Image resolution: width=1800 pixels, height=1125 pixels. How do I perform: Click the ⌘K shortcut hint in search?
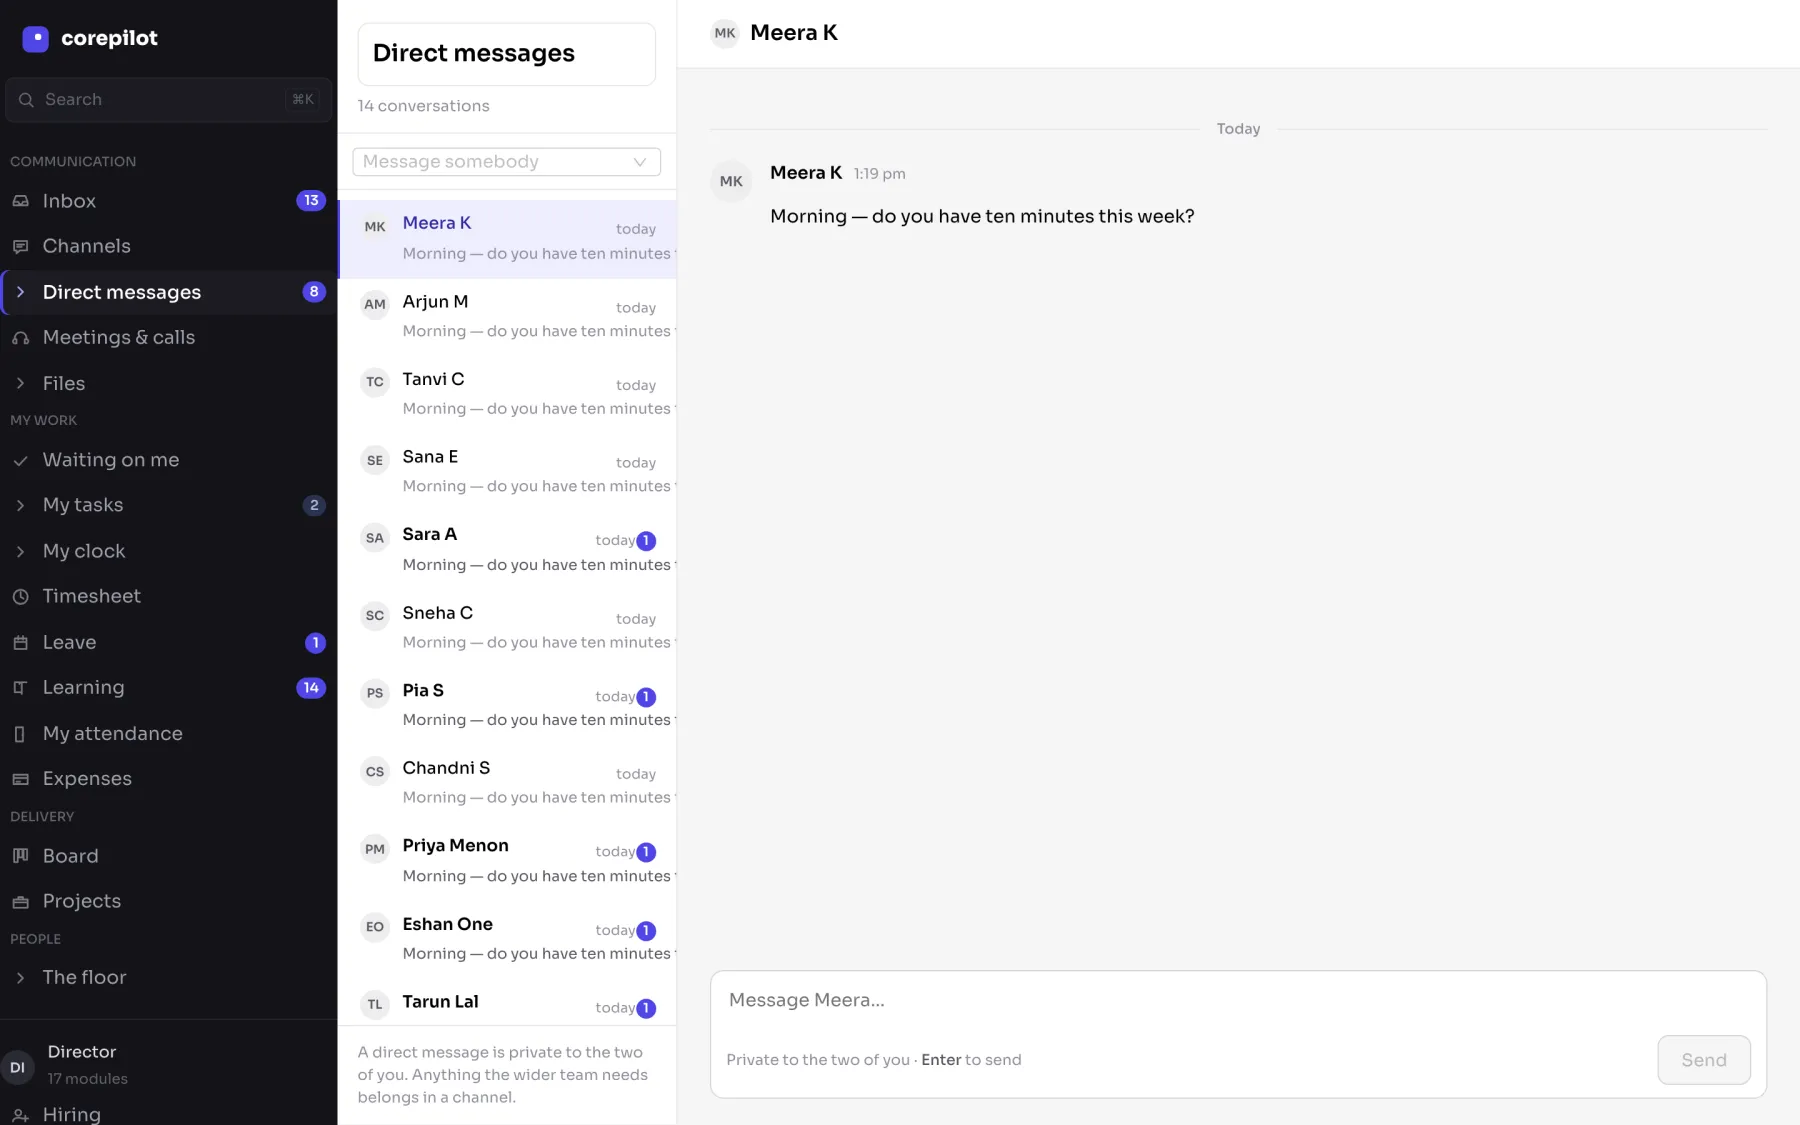303,100
